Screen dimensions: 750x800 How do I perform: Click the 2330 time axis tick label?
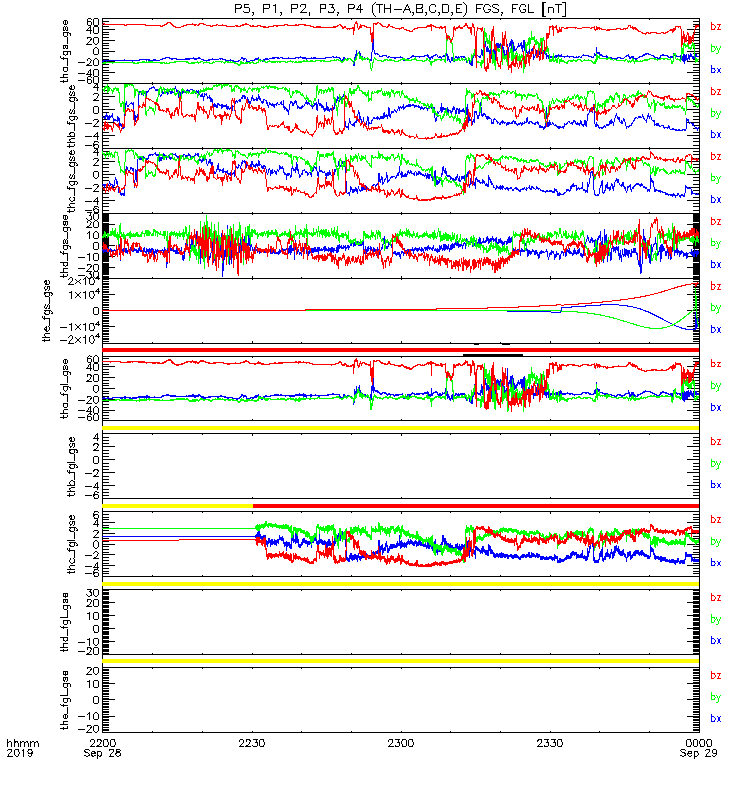pyautogui.click(x=549, y=743)
